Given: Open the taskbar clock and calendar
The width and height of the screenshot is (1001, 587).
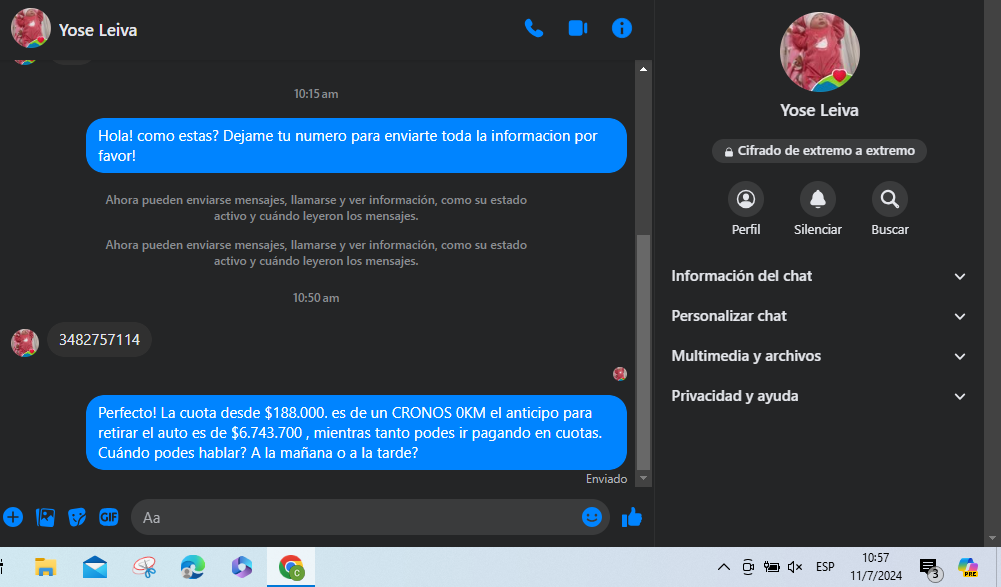Looking at the screenshot, I should pyautogui.click(x=875, y=567).
